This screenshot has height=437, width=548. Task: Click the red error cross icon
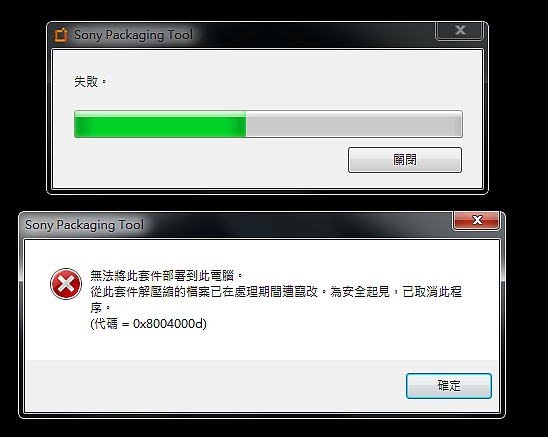pos(66,284)
